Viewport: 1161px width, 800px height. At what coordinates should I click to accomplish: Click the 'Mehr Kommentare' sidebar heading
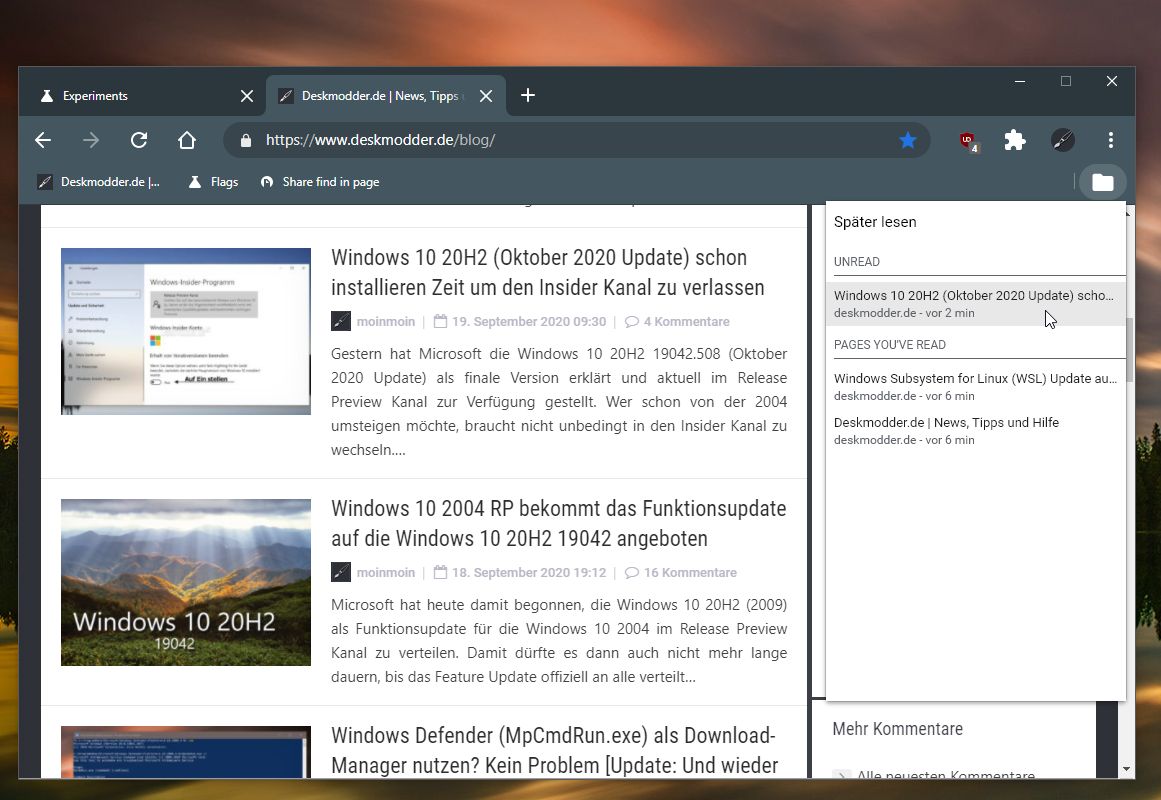(897, 729)
